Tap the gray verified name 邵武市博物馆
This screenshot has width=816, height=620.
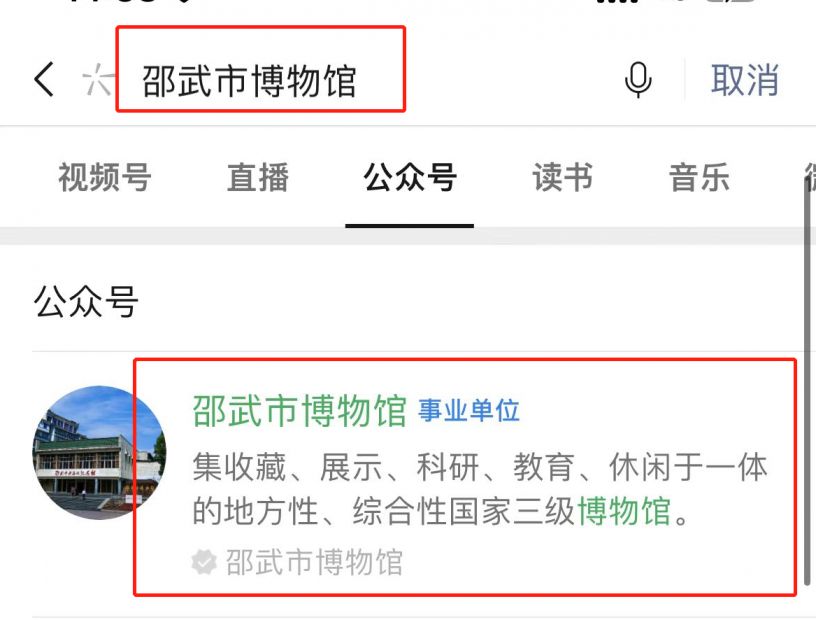[x=314, y=562]
